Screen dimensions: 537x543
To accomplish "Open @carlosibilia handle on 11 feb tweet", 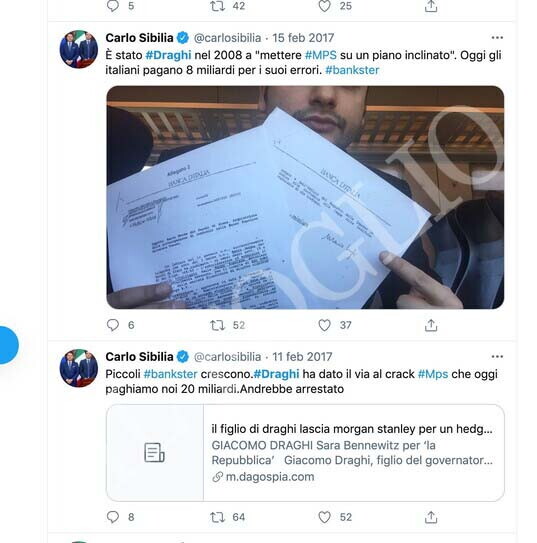I will [227, 357].
